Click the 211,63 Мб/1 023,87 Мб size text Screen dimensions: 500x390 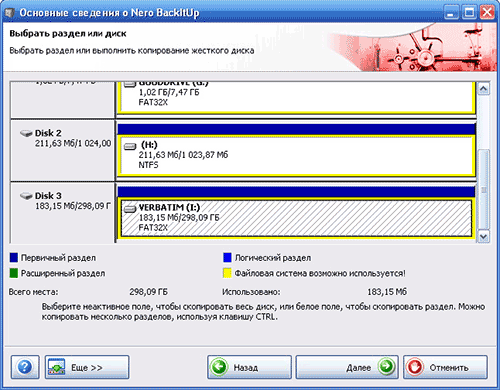pos(183,155)
